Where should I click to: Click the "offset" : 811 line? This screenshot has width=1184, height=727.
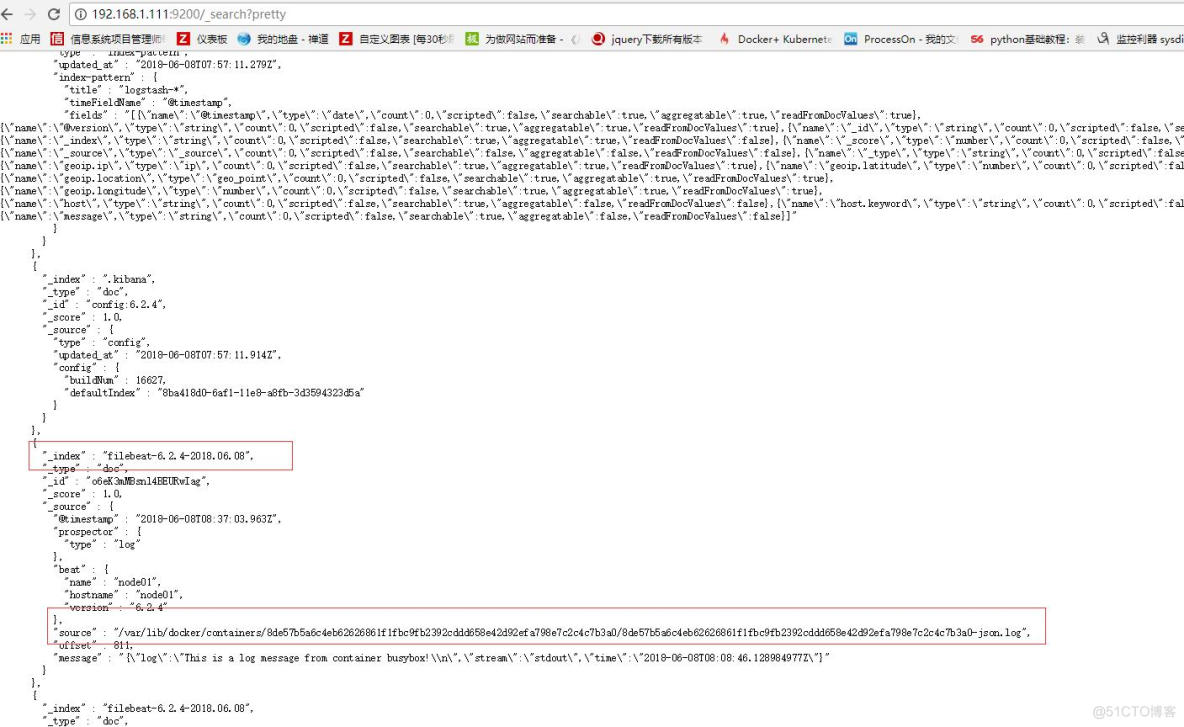tap(93, 645)
